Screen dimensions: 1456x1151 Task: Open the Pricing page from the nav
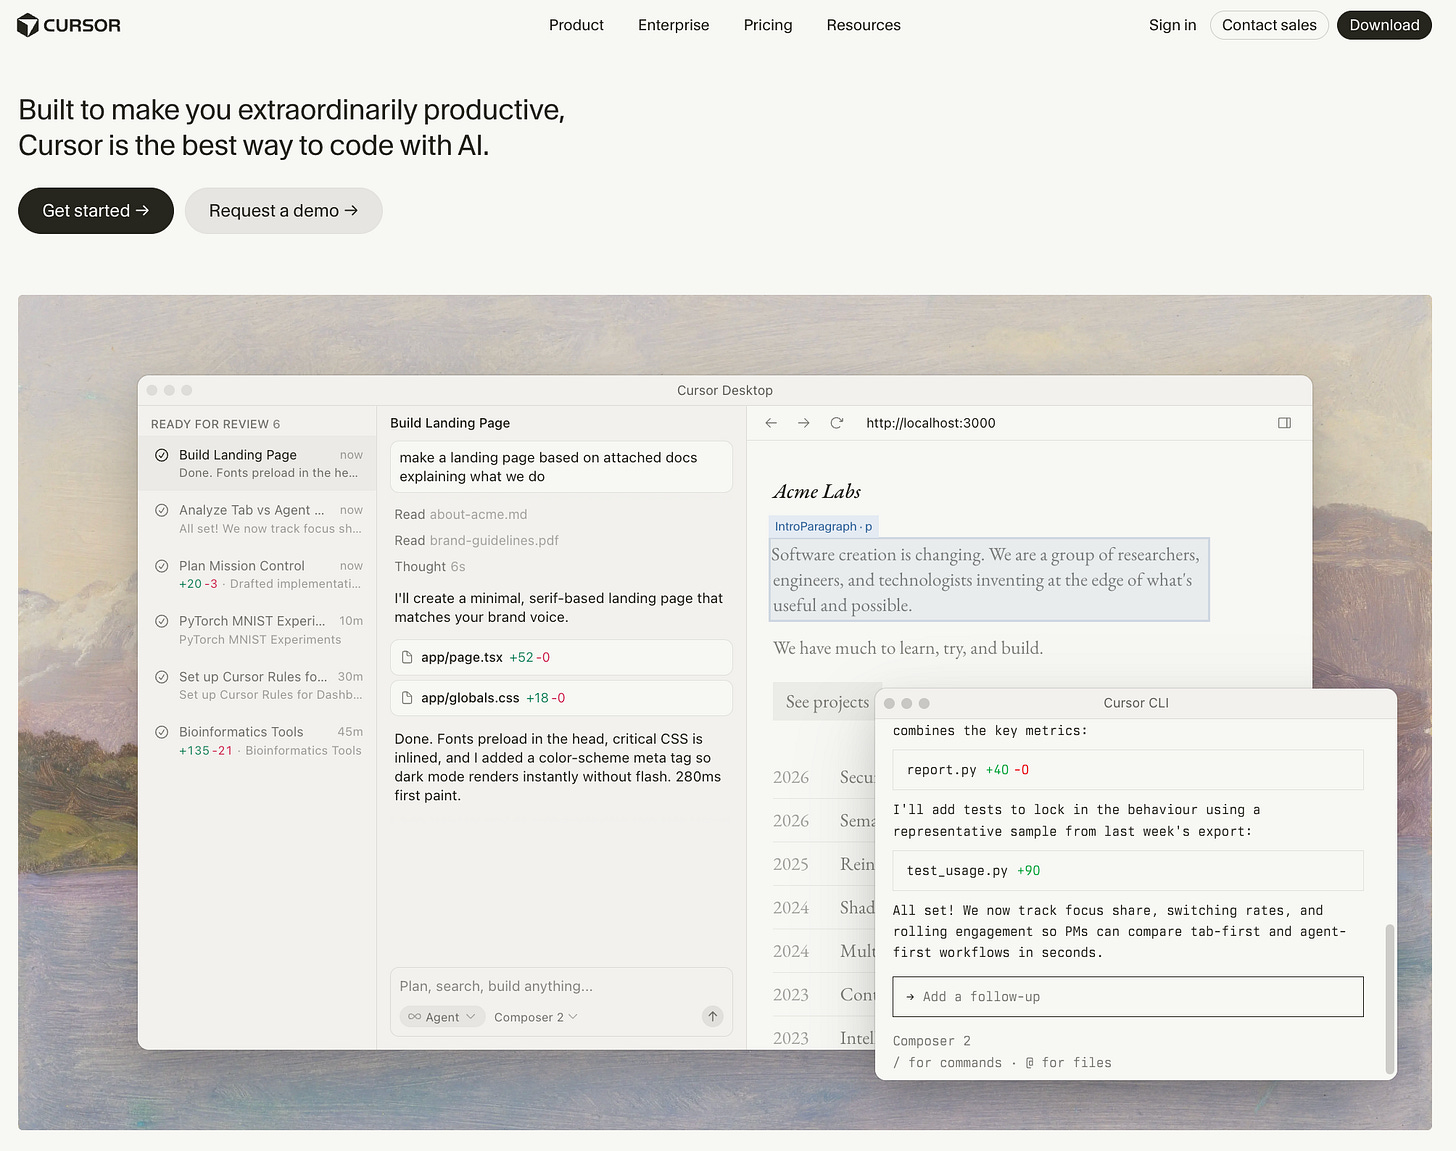[768, 25]
